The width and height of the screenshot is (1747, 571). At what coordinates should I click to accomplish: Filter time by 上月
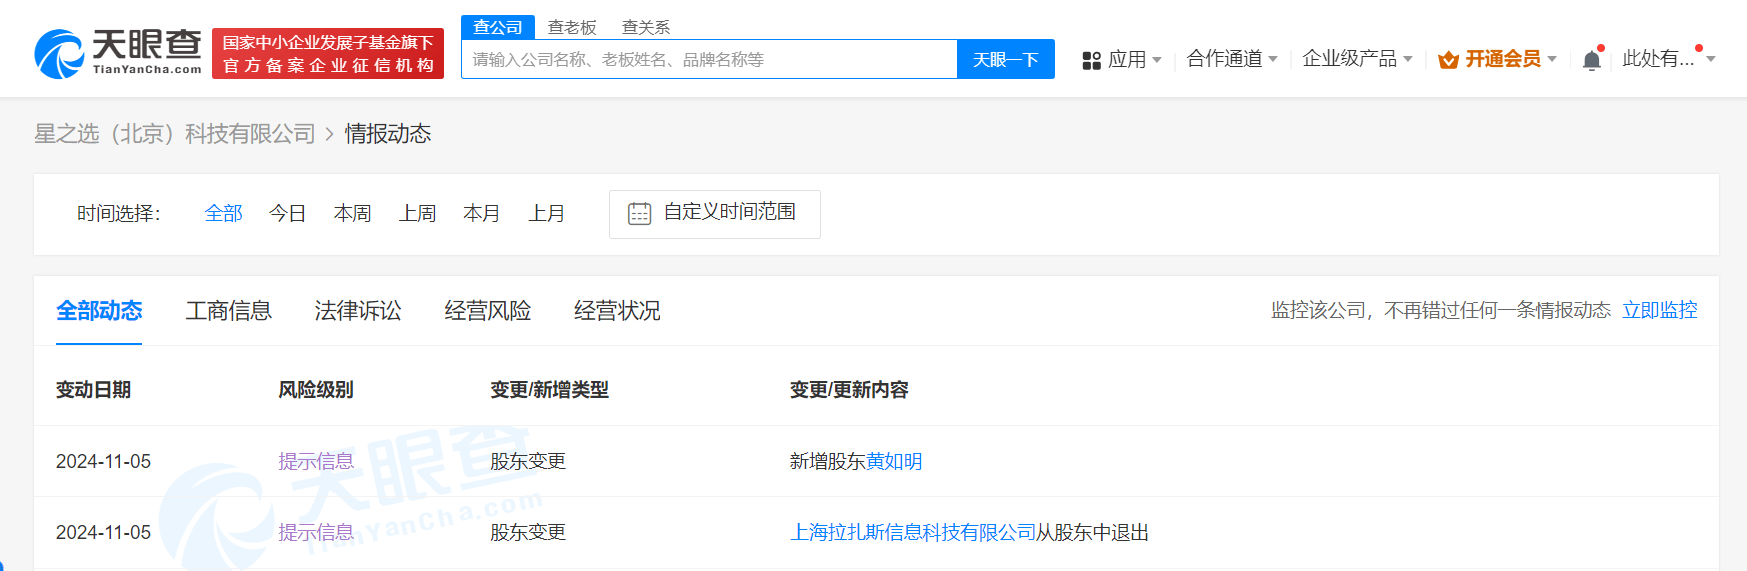point(547,213)
